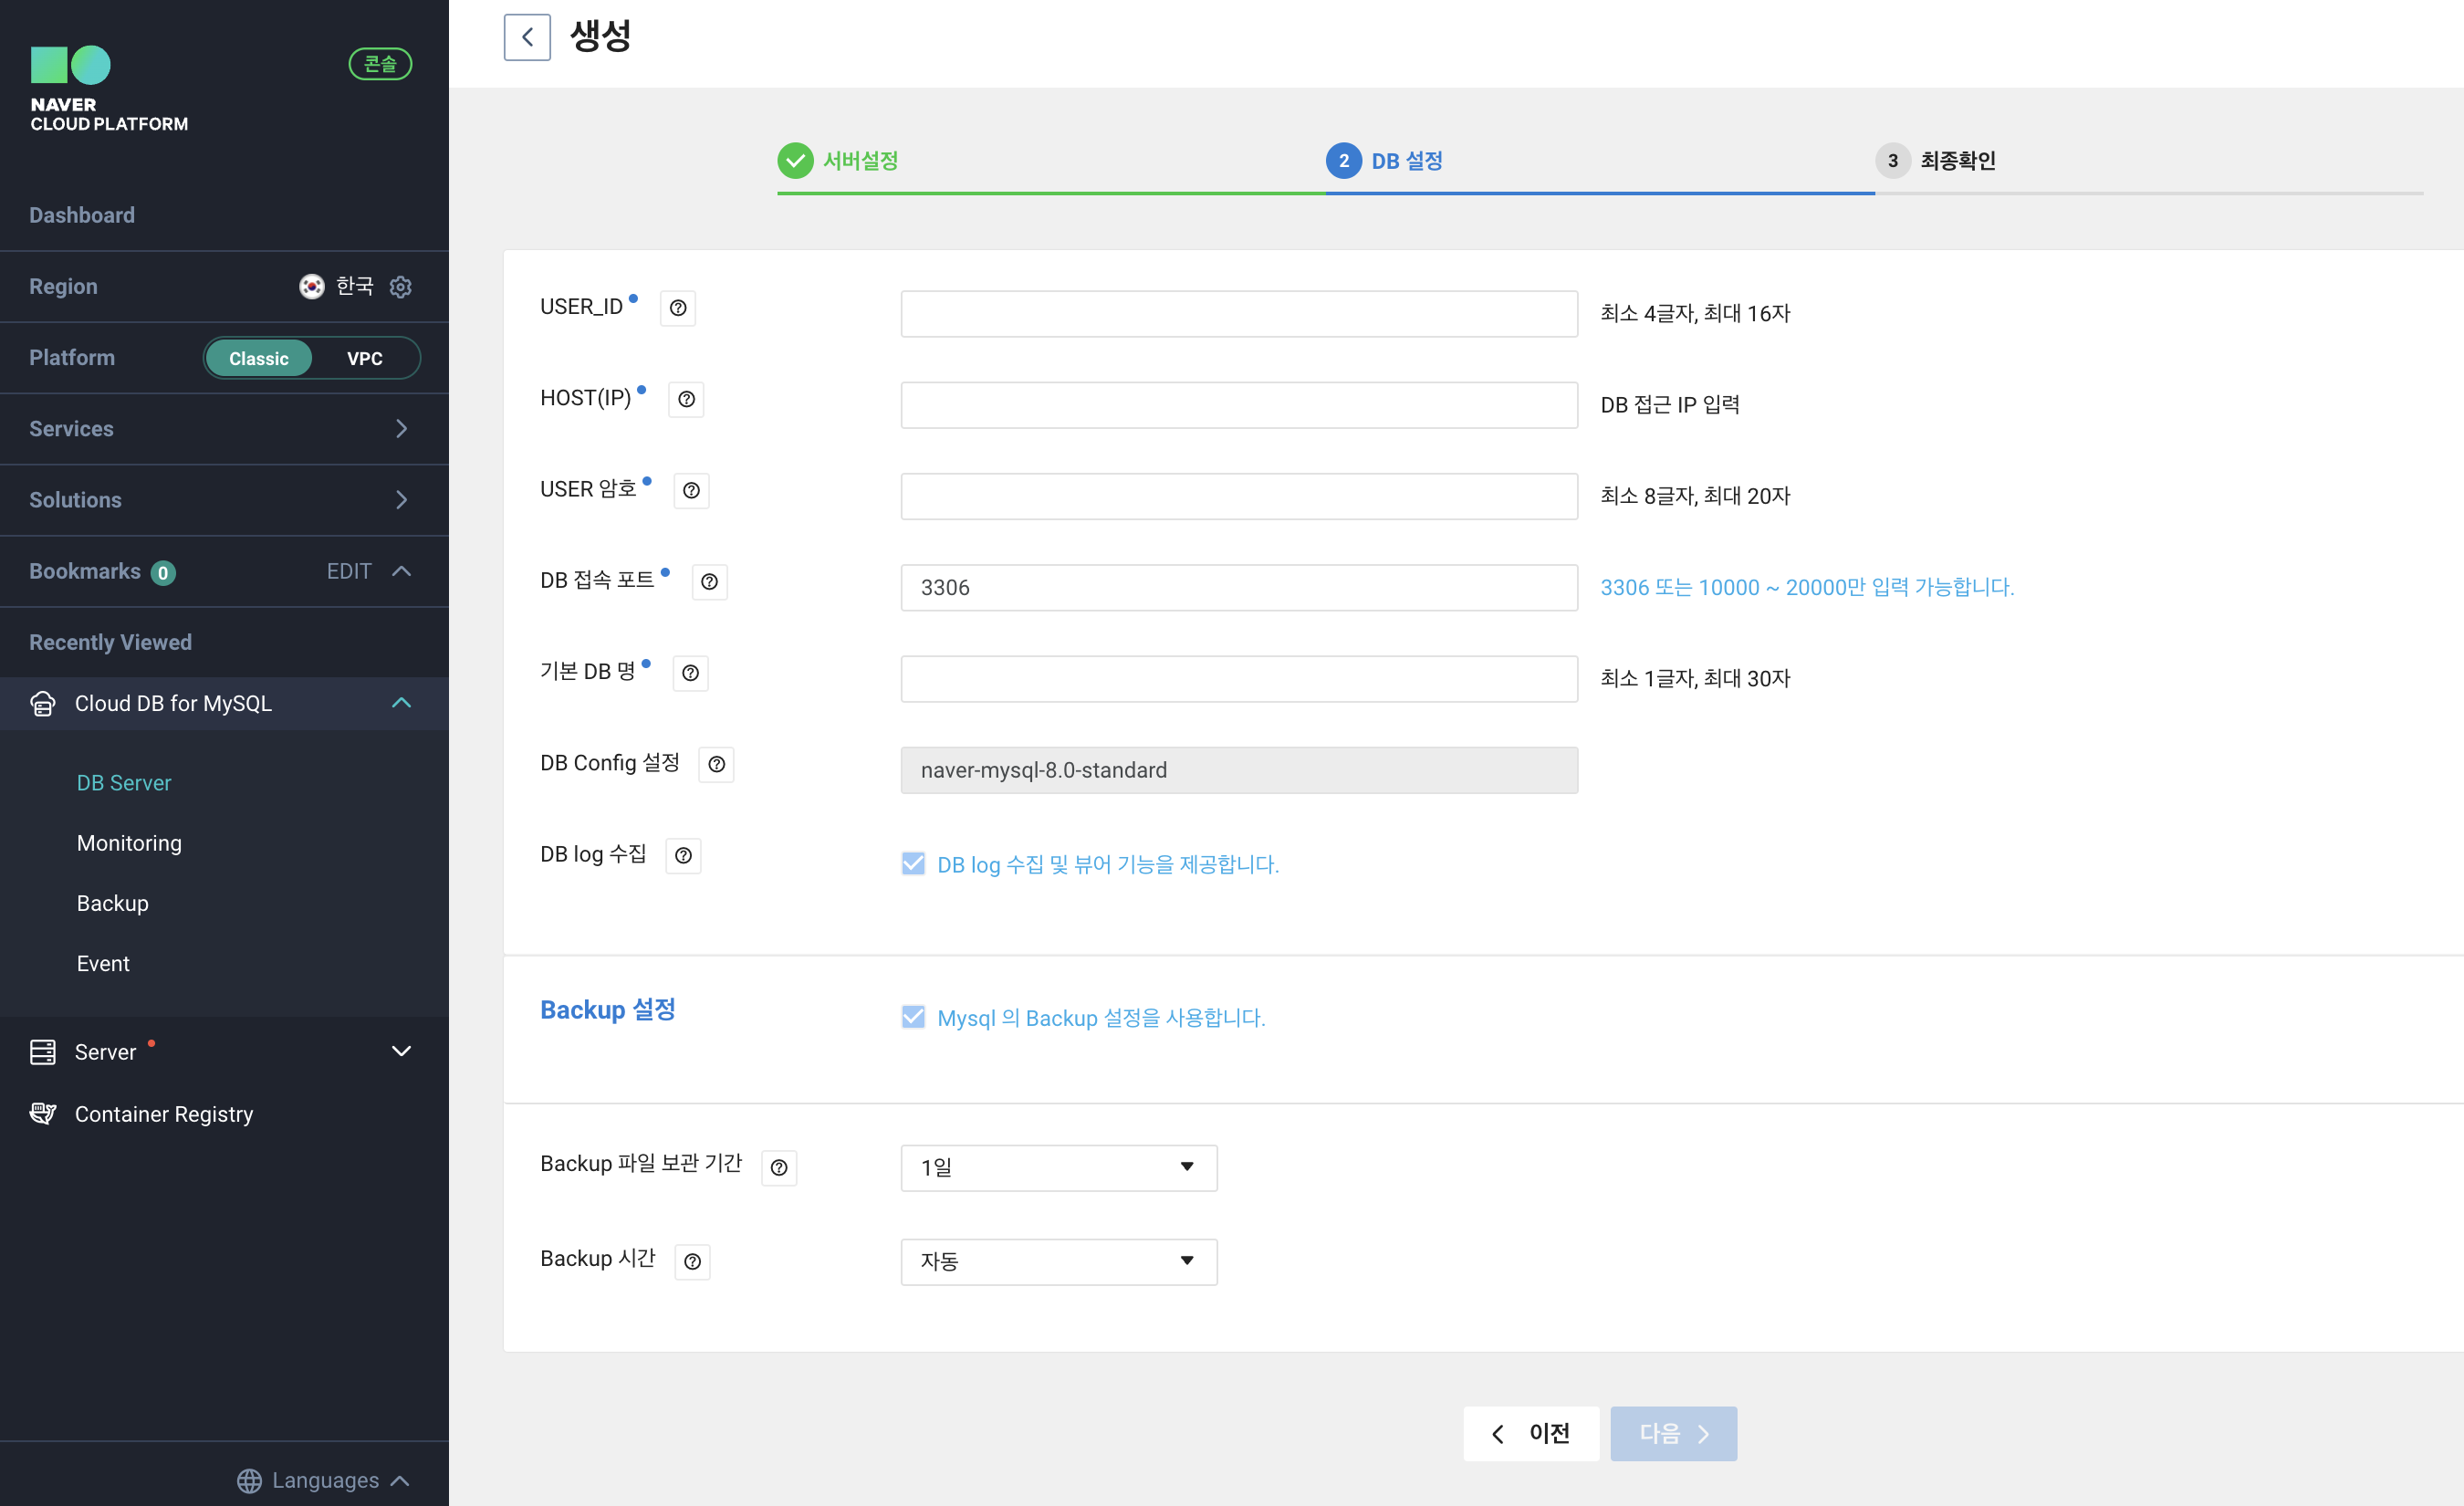Click the help icon for Backup 시간
Screen dimensions: 2464x1506
click(x=692, y=1262)
